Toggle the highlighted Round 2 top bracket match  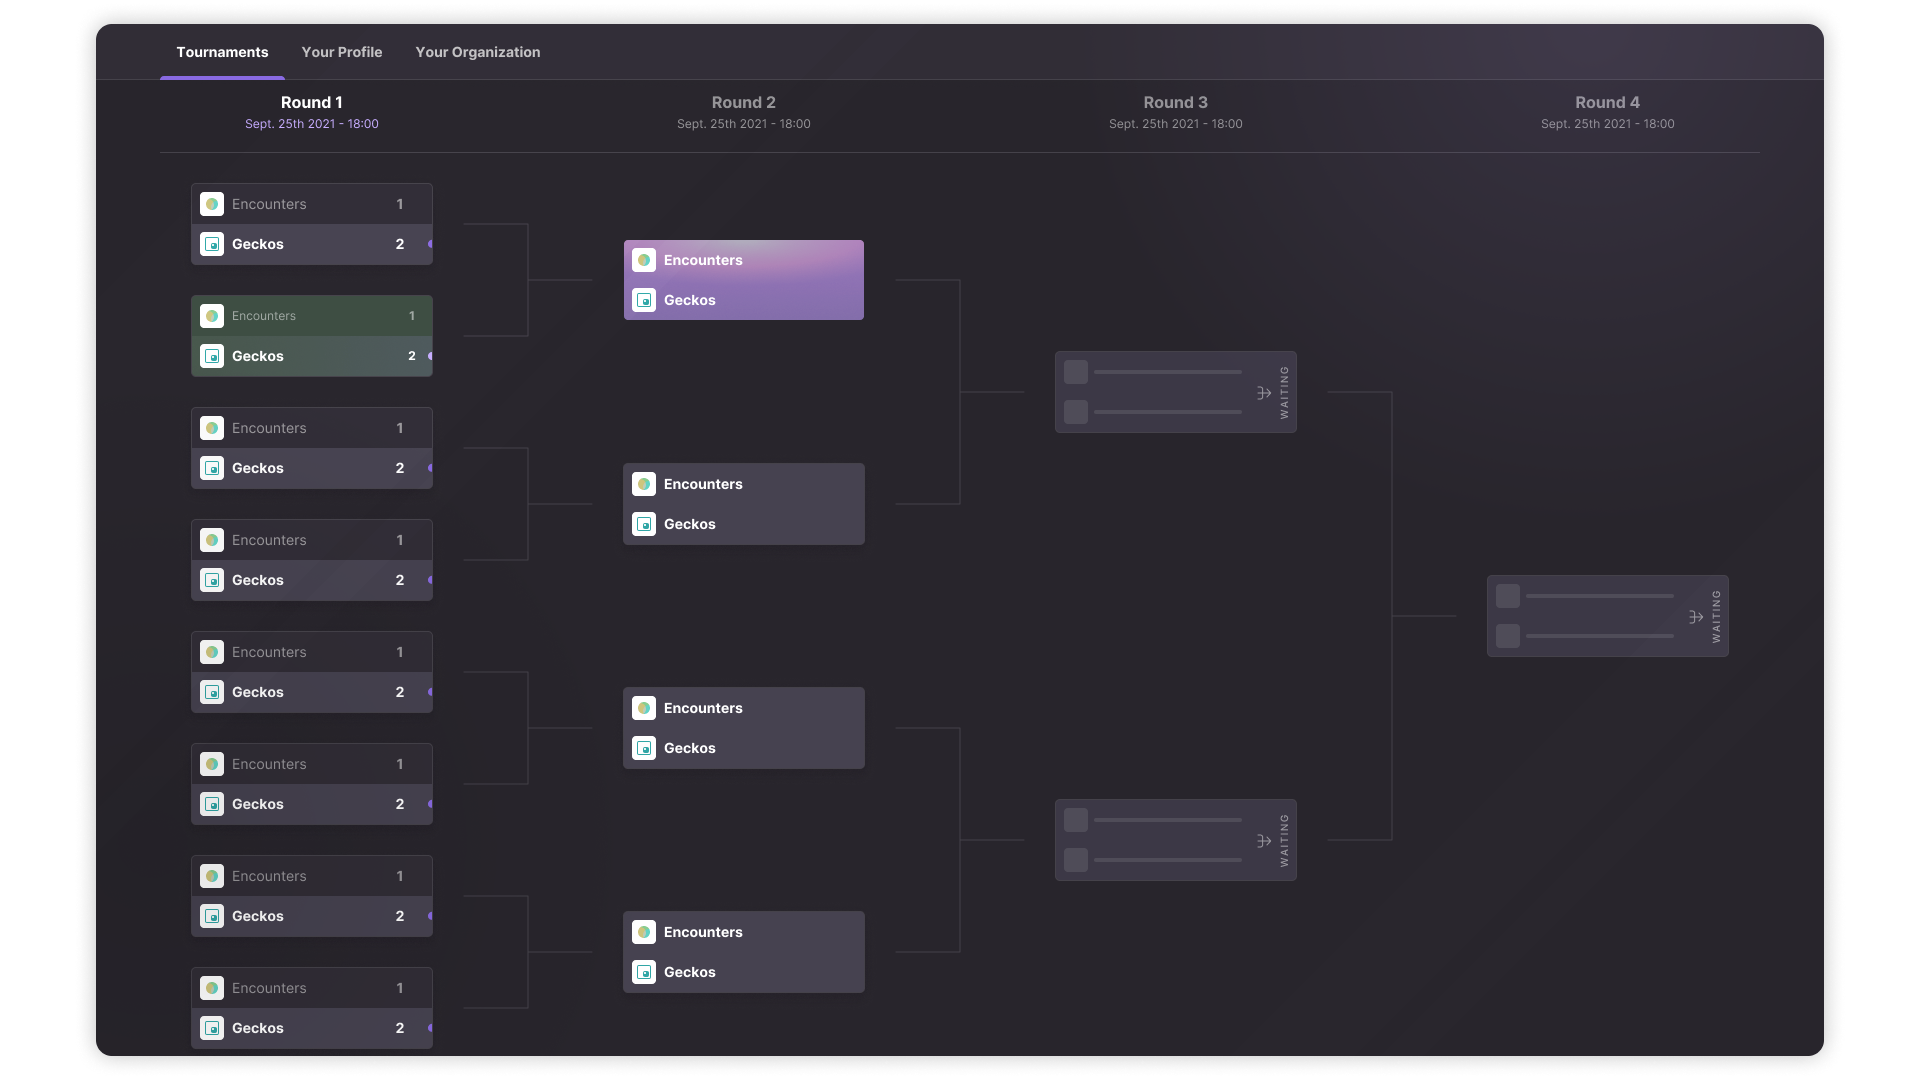[x=742, y=280]
